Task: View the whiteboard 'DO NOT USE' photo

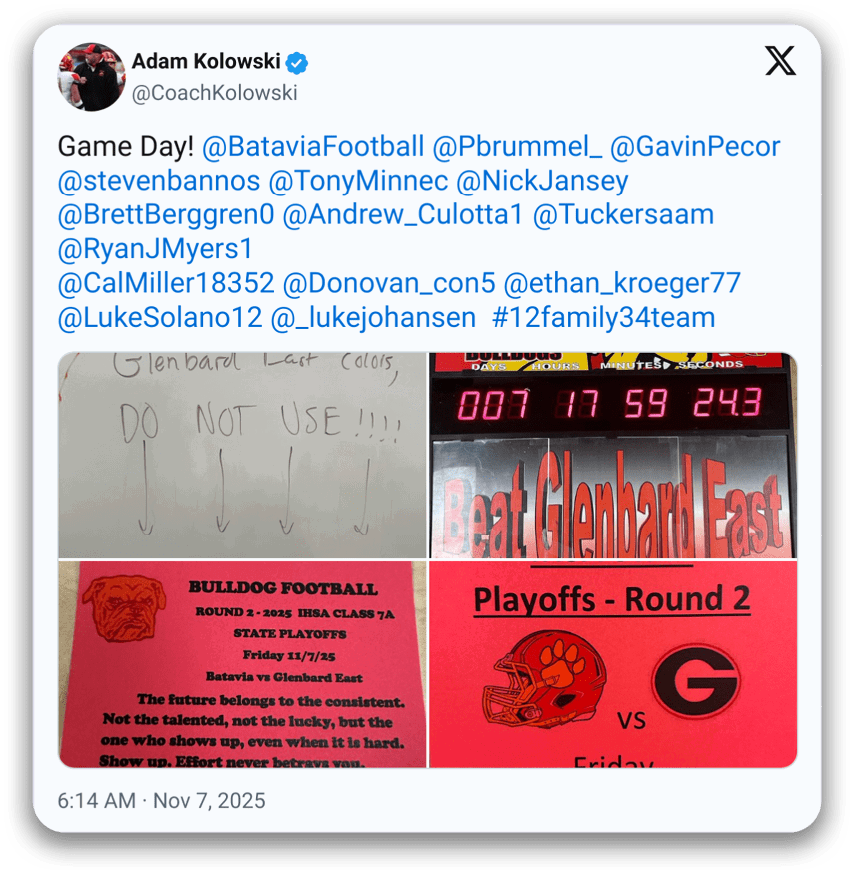Action: click(242, 454)
